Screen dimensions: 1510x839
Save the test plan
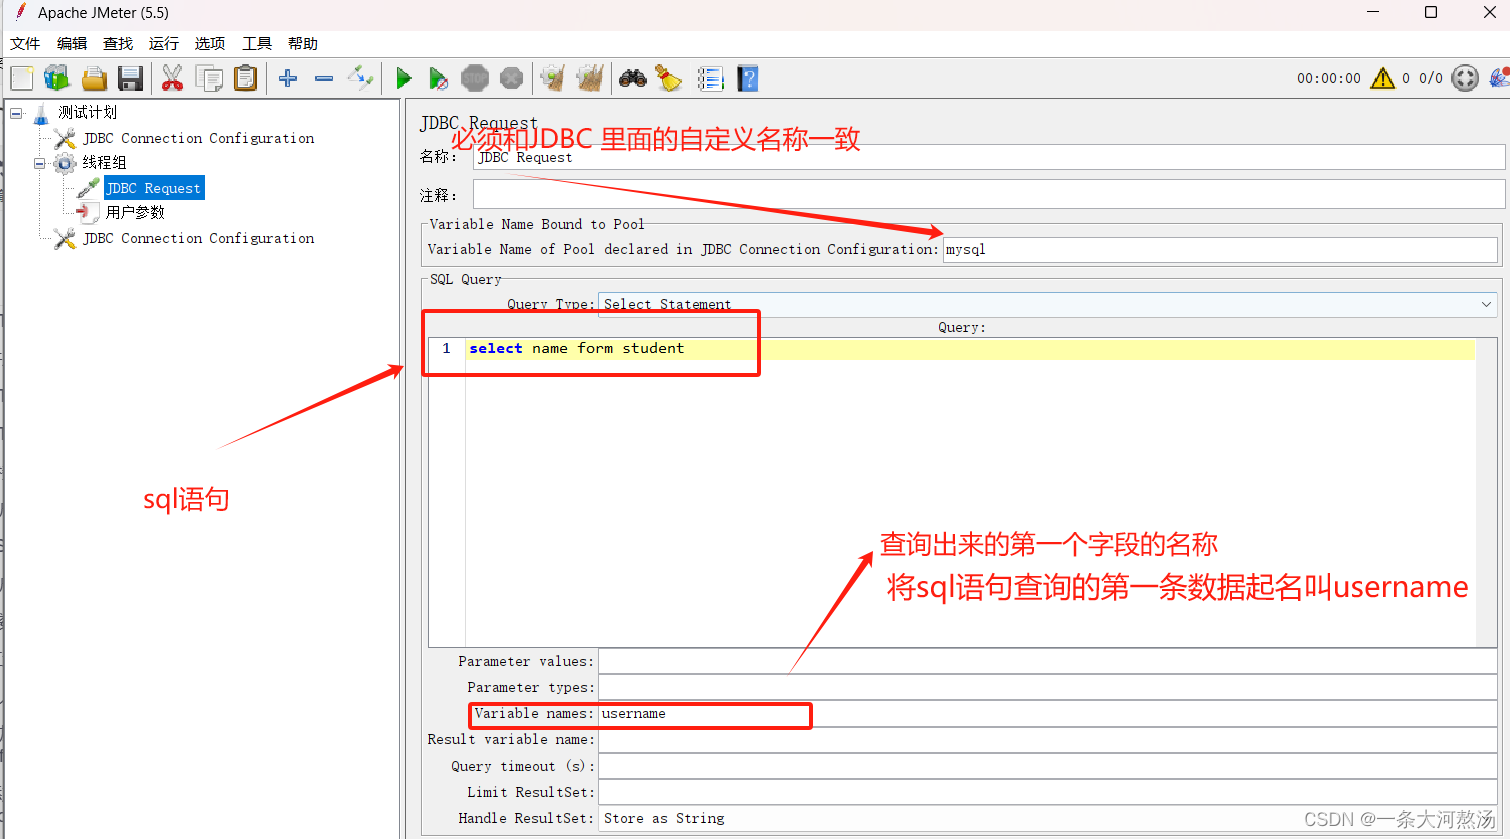(x=130, y=78)
